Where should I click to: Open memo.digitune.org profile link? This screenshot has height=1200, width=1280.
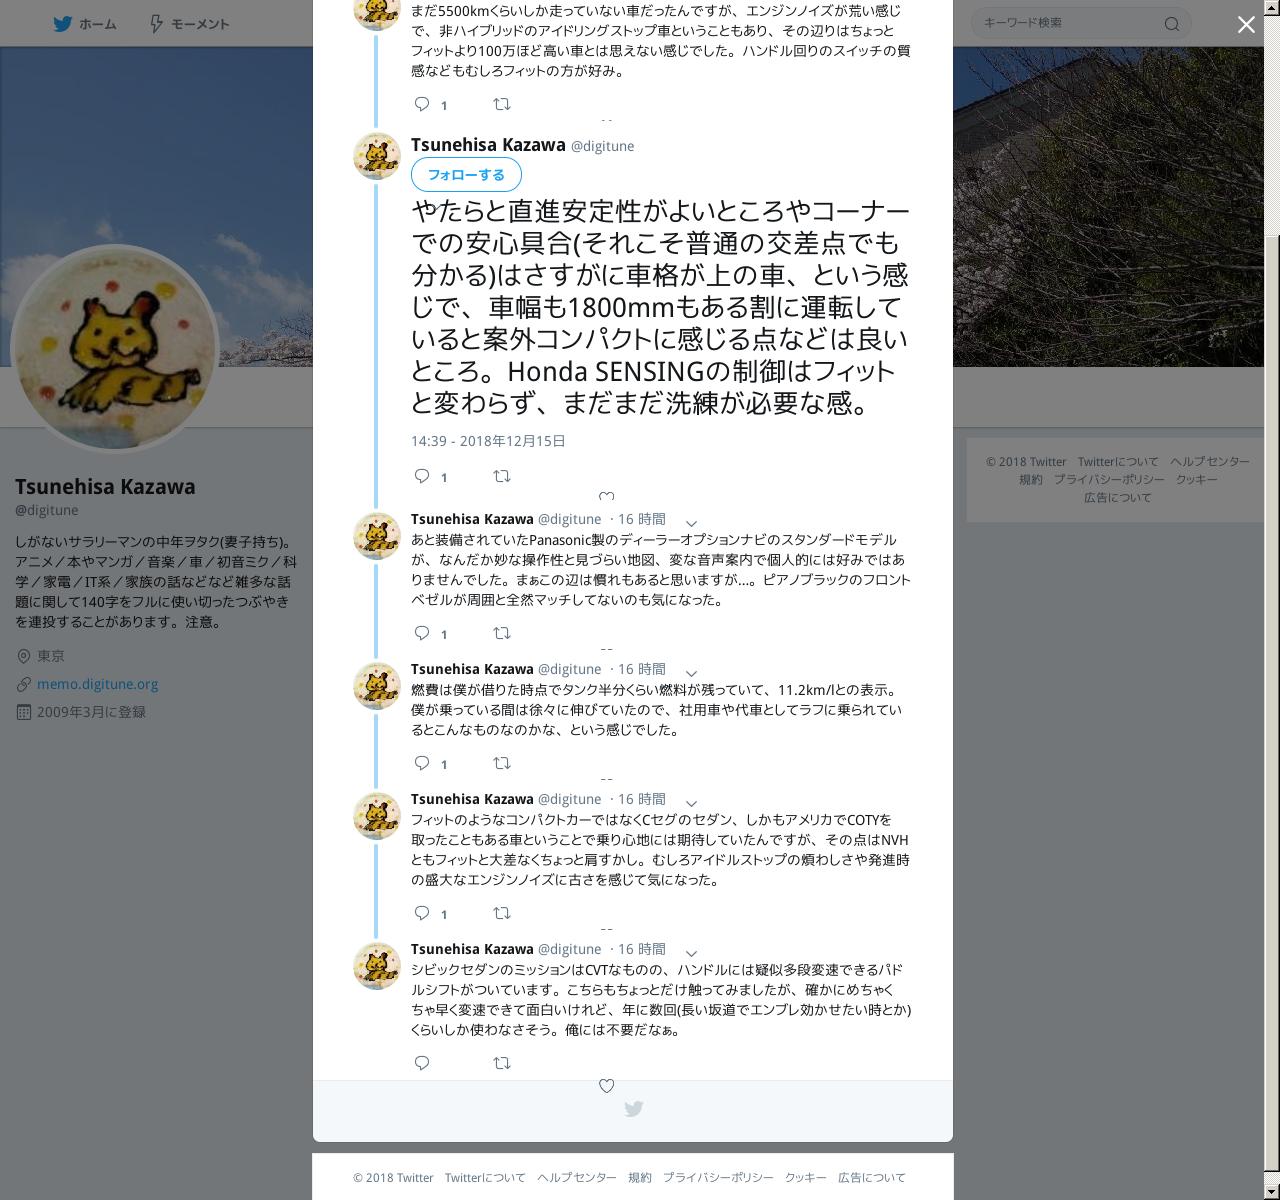click(x=98, y=684)
